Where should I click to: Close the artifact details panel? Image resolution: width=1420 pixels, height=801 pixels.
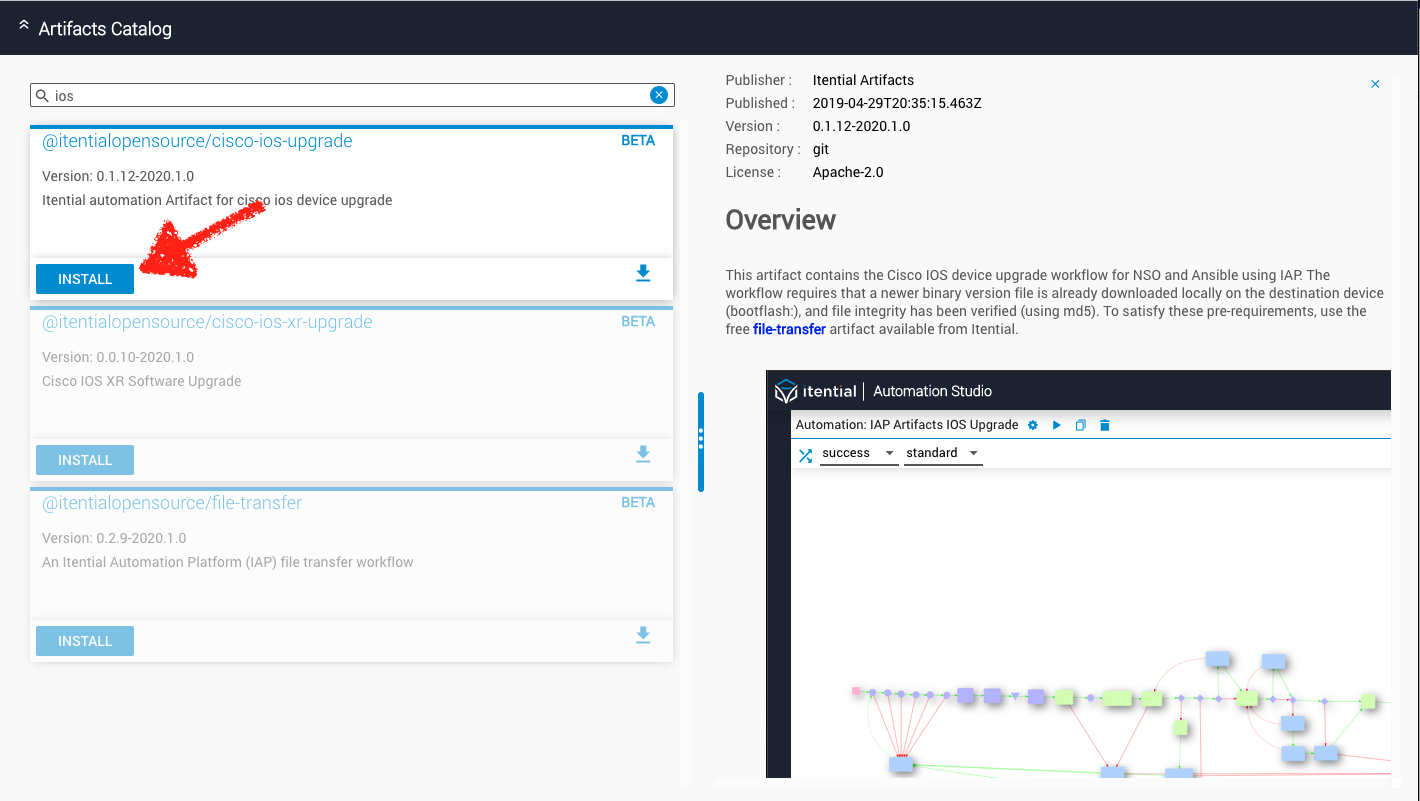[x=1375, y=84]
